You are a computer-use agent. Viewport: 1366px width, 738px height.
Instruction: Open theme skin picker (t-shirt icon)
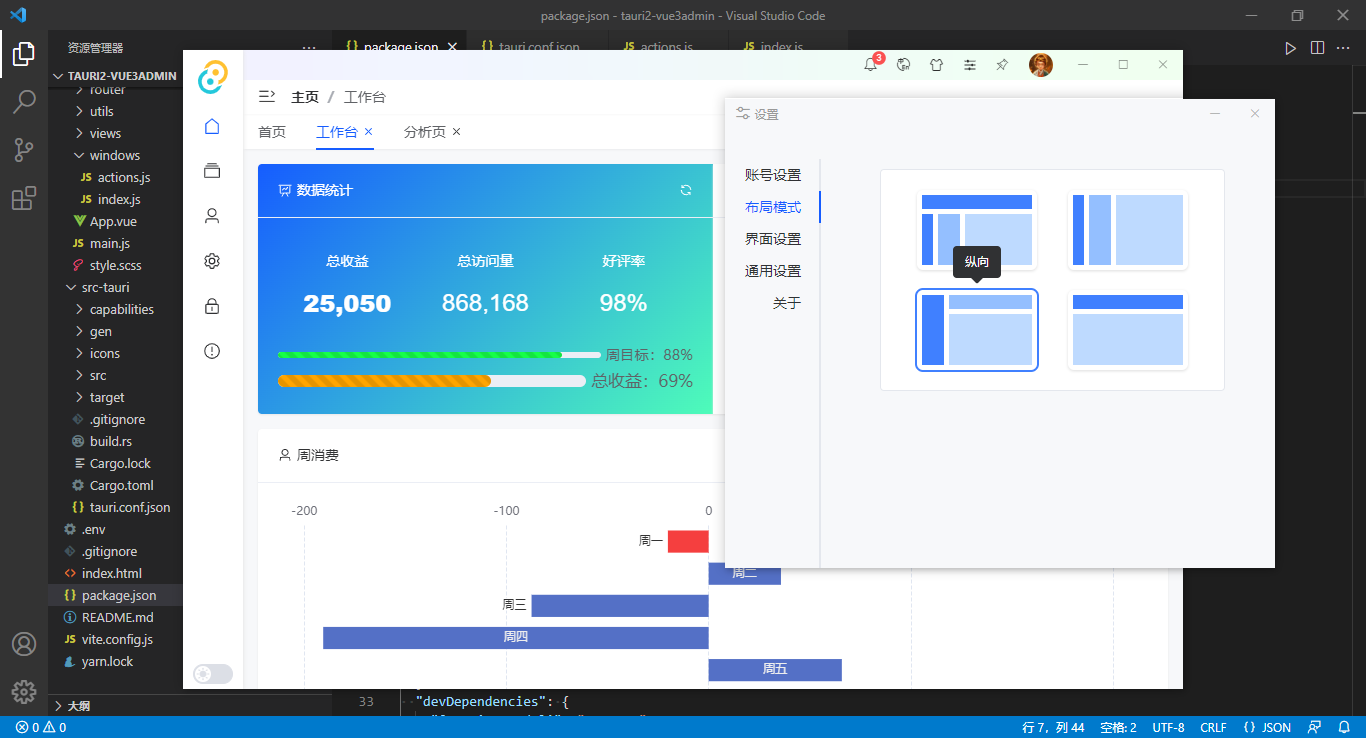pos(936,64)
